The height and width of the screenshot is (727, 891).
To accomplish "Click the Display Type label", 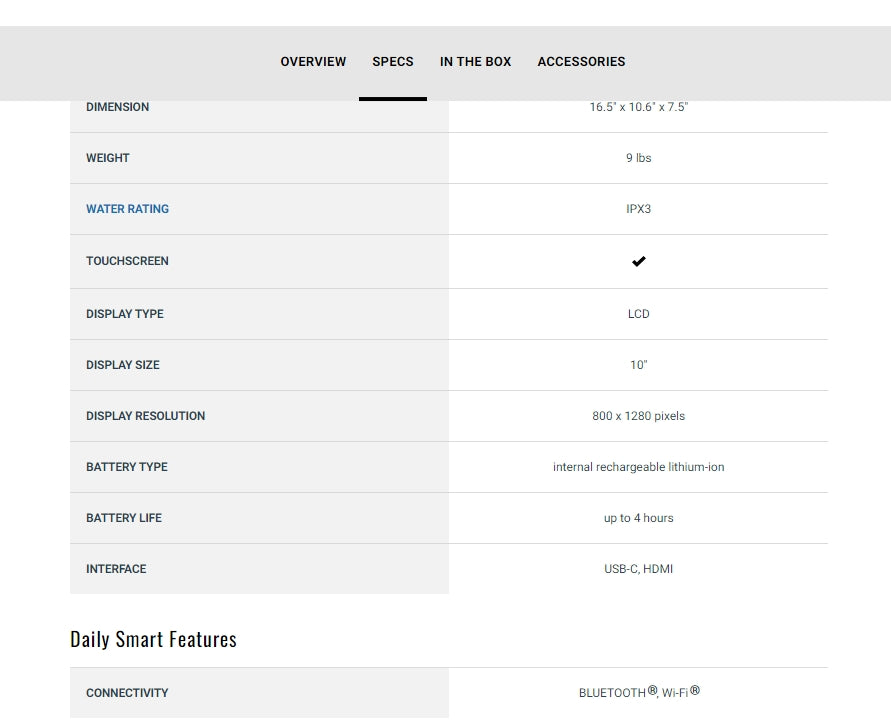I will (x=124, y=314).
